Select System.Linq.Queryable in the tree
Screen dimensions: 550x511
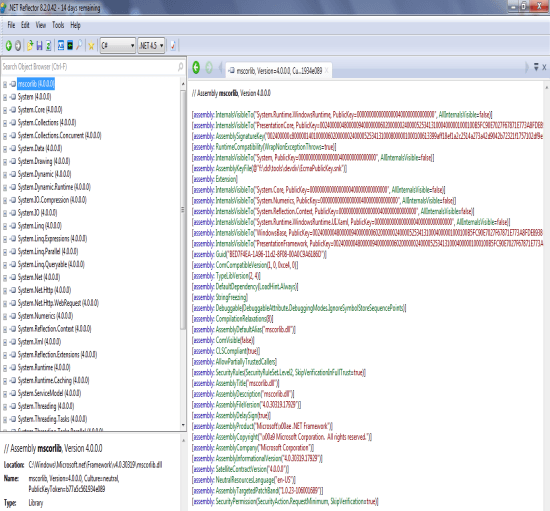pos(51,264)
